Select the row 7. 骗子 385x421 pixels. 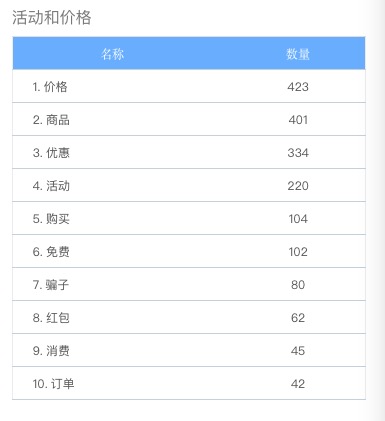(189, 284)
